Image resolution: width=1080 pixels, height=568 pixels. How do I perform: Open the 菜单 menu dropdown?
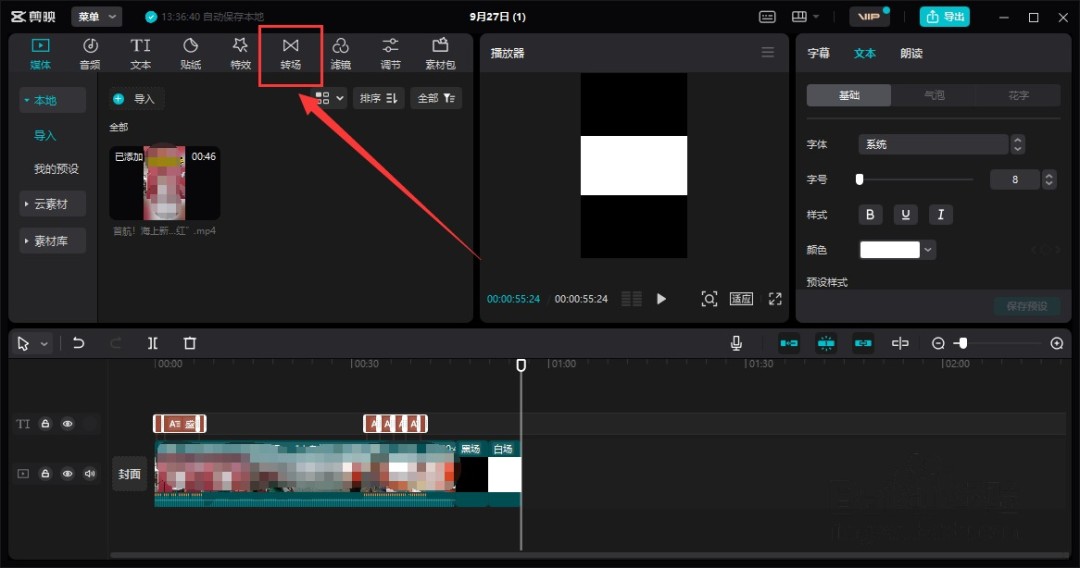tap(96, 17)
